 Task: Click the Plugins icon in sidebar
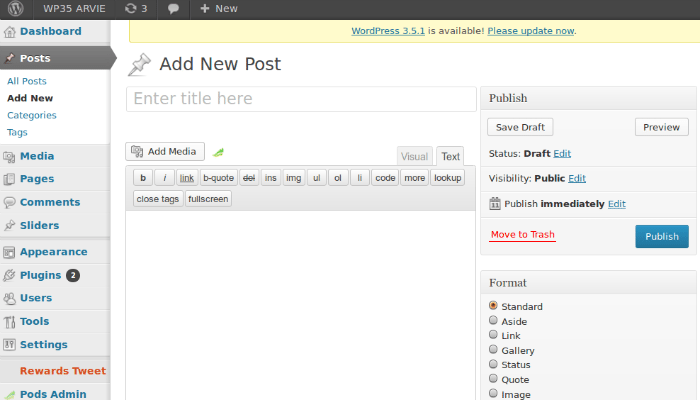coord(10,275)
